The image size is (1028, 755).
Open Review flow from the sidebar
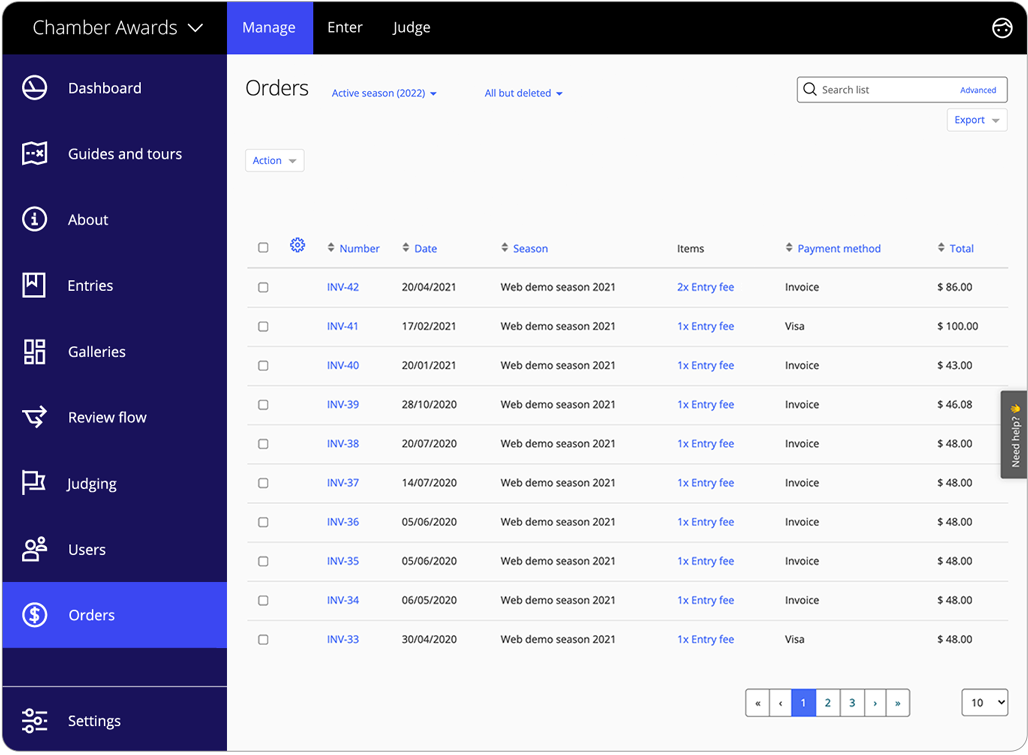pos(33,417)
